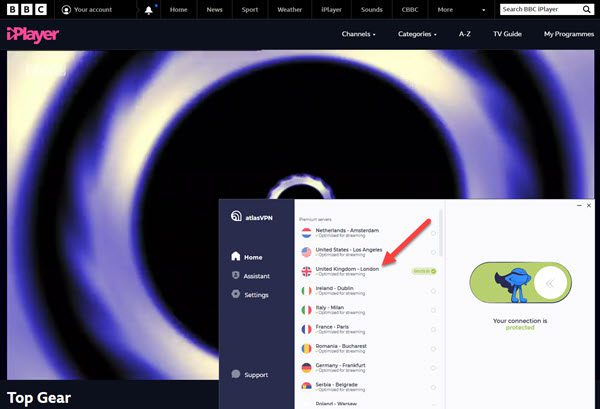Expand the Channels dropdown
The image size is (600, 409).
[359, 34]
